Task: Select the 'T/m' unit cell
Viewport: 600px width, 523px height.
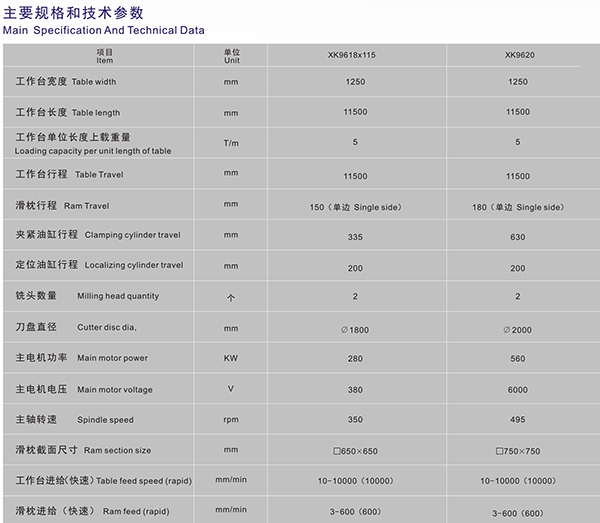Action: (x=231, y=143)
